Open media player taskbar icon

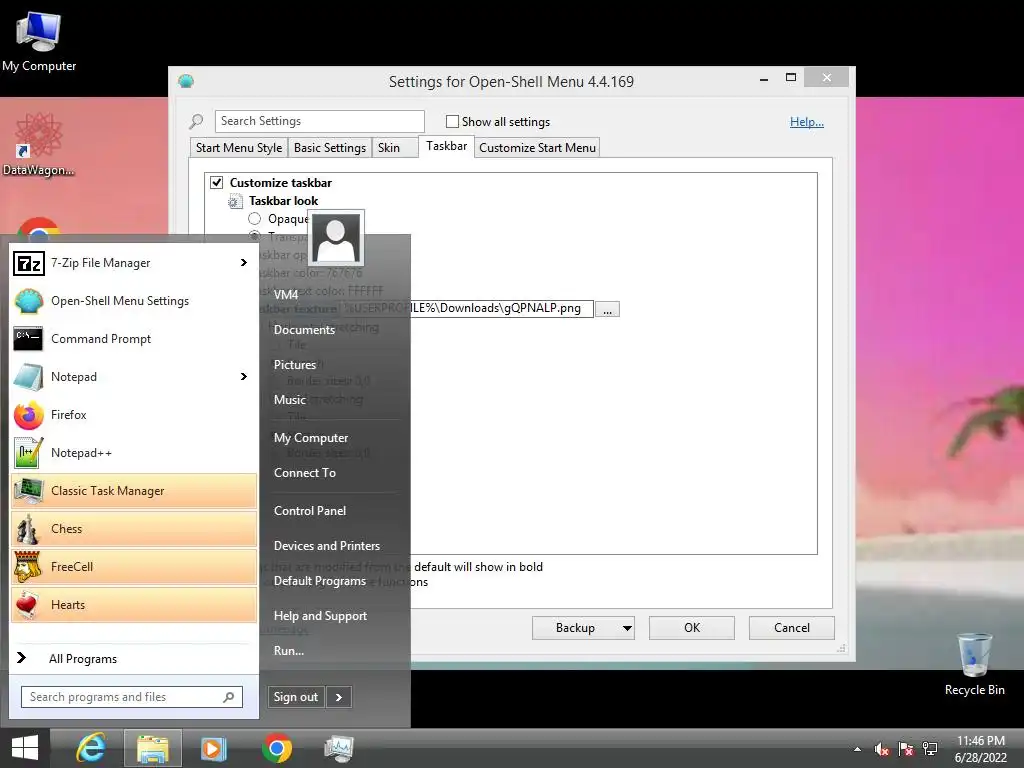pos(214,748)
